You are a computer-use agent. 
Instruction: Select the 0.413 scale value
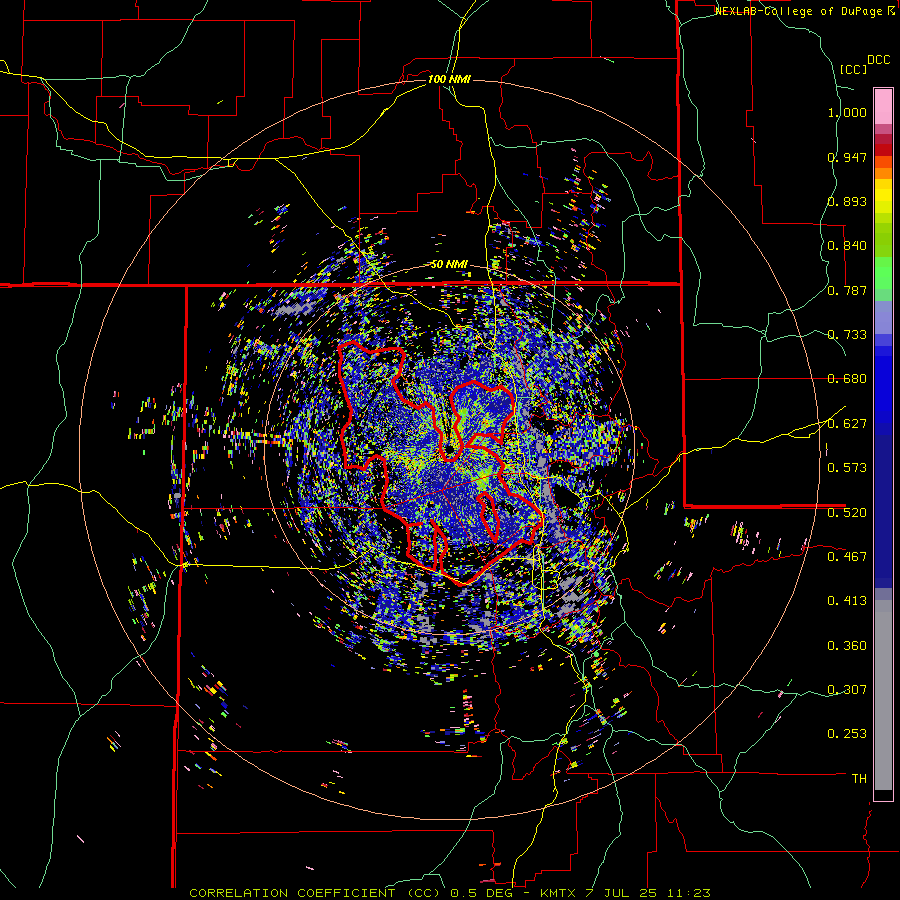[x=847, y=601]
